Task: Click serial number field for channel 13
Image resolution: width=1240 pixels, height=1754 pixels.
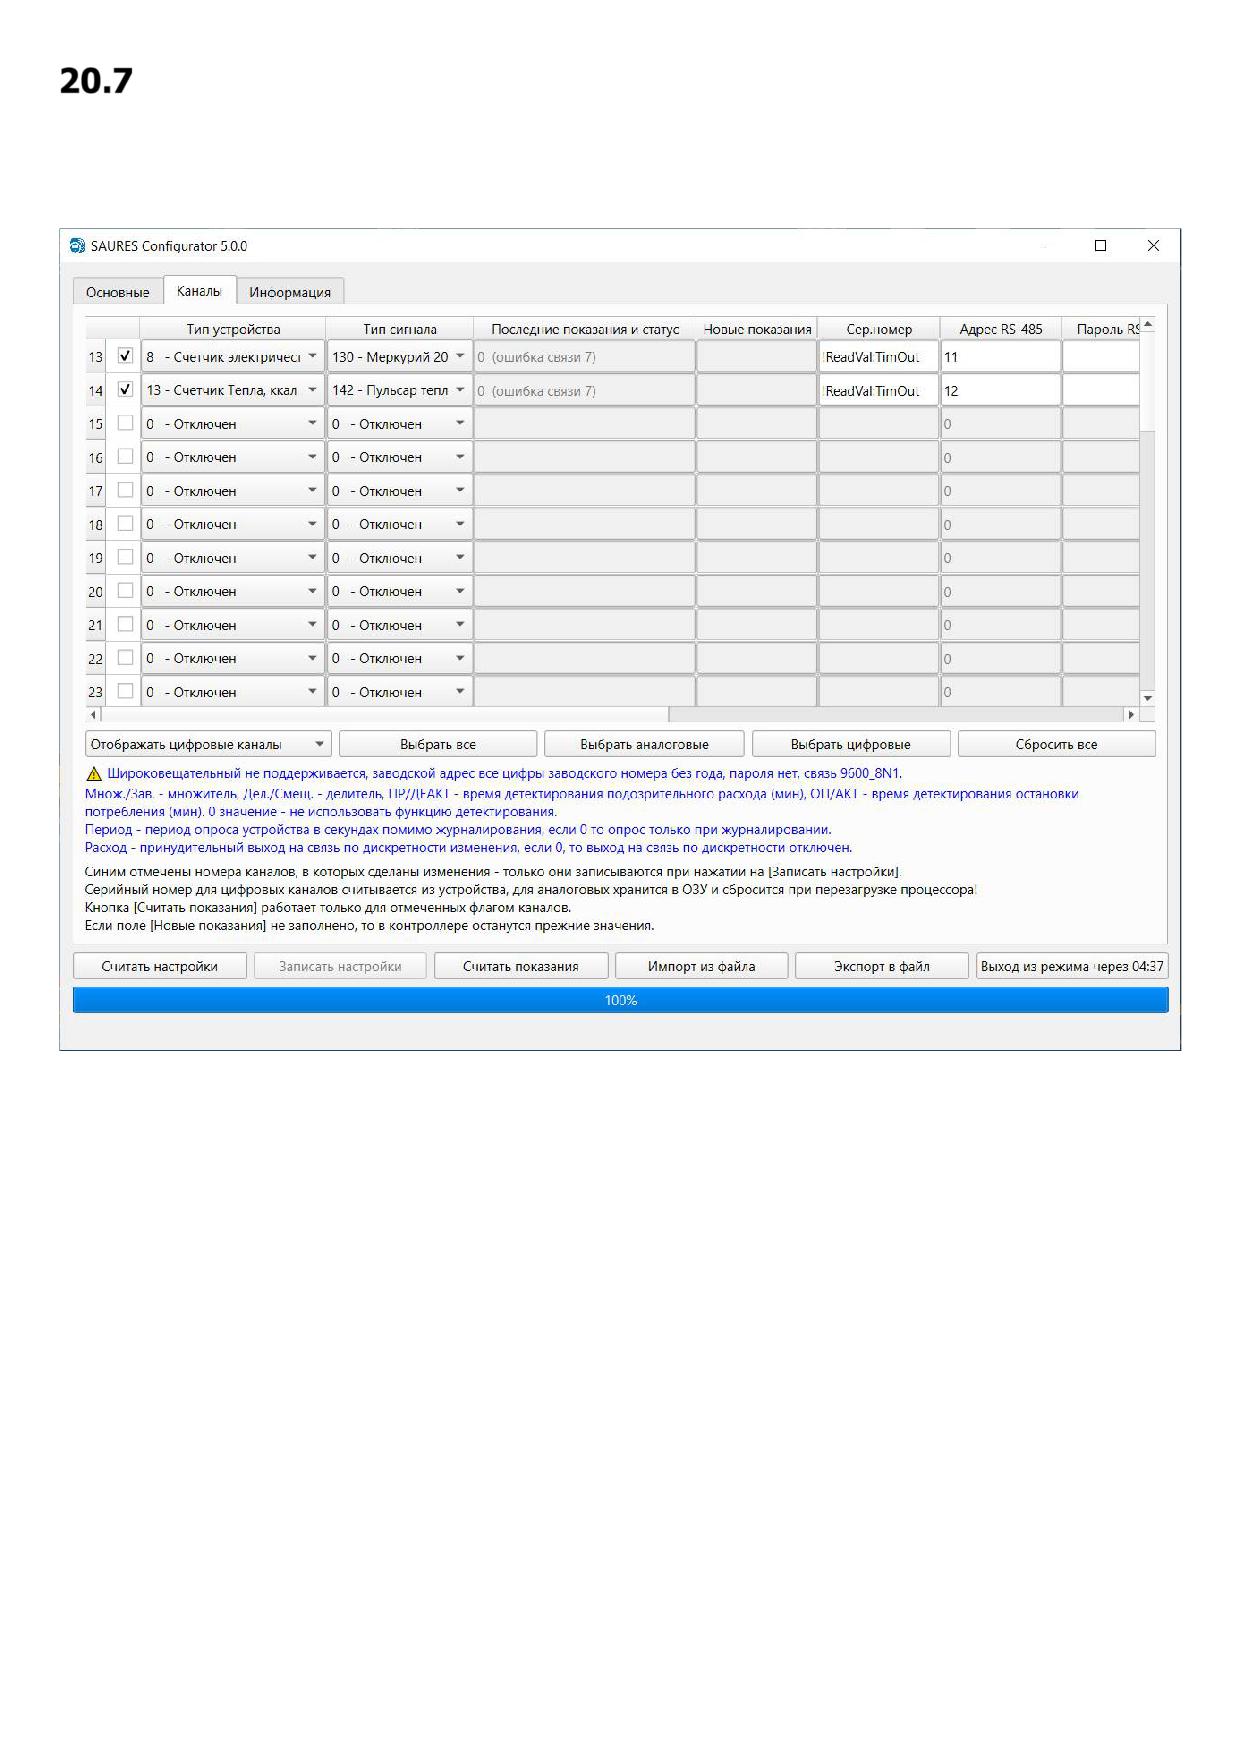Action: tap(878, 357)
